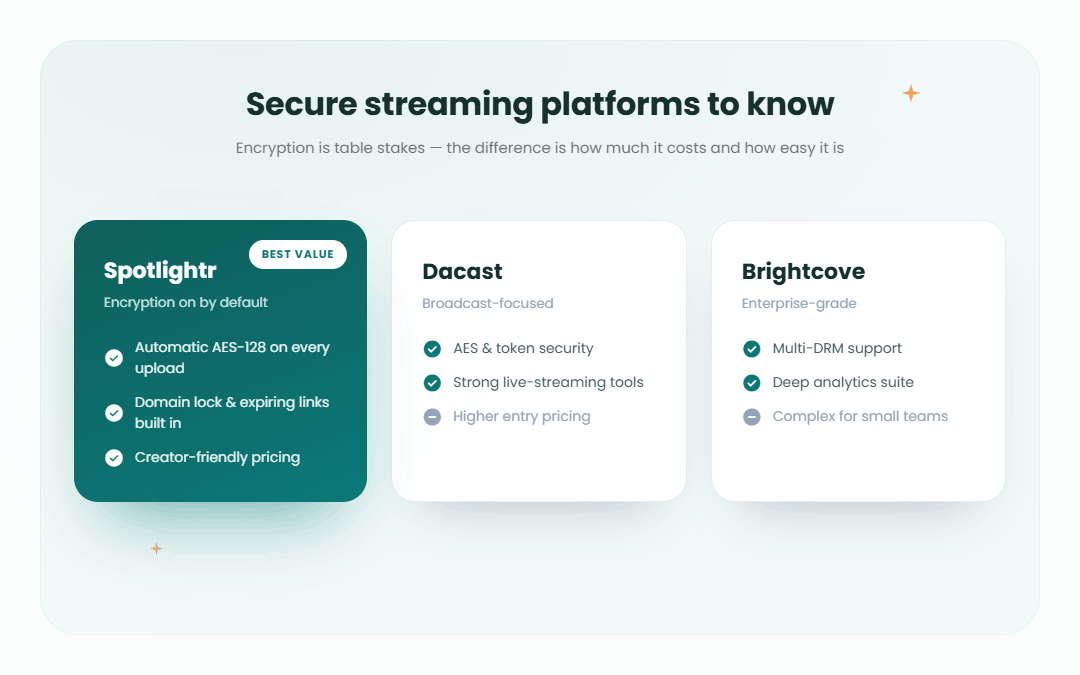Click the check icon for Strong live-streaming tools
The image size is (1080, 675).
click(432, 383)
